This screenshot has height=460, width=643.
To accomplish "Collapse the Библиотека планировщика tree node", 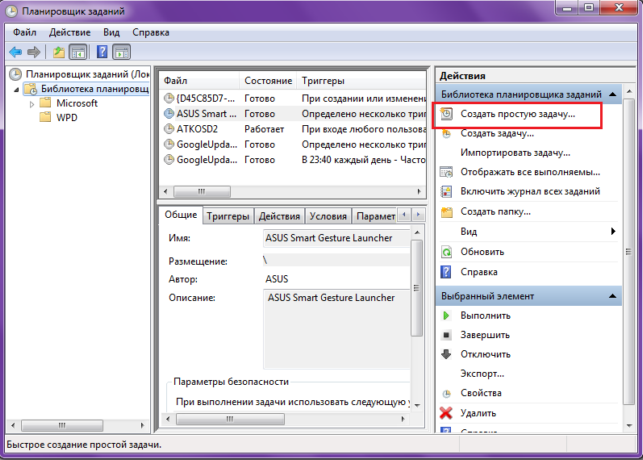I will point(16,89).
